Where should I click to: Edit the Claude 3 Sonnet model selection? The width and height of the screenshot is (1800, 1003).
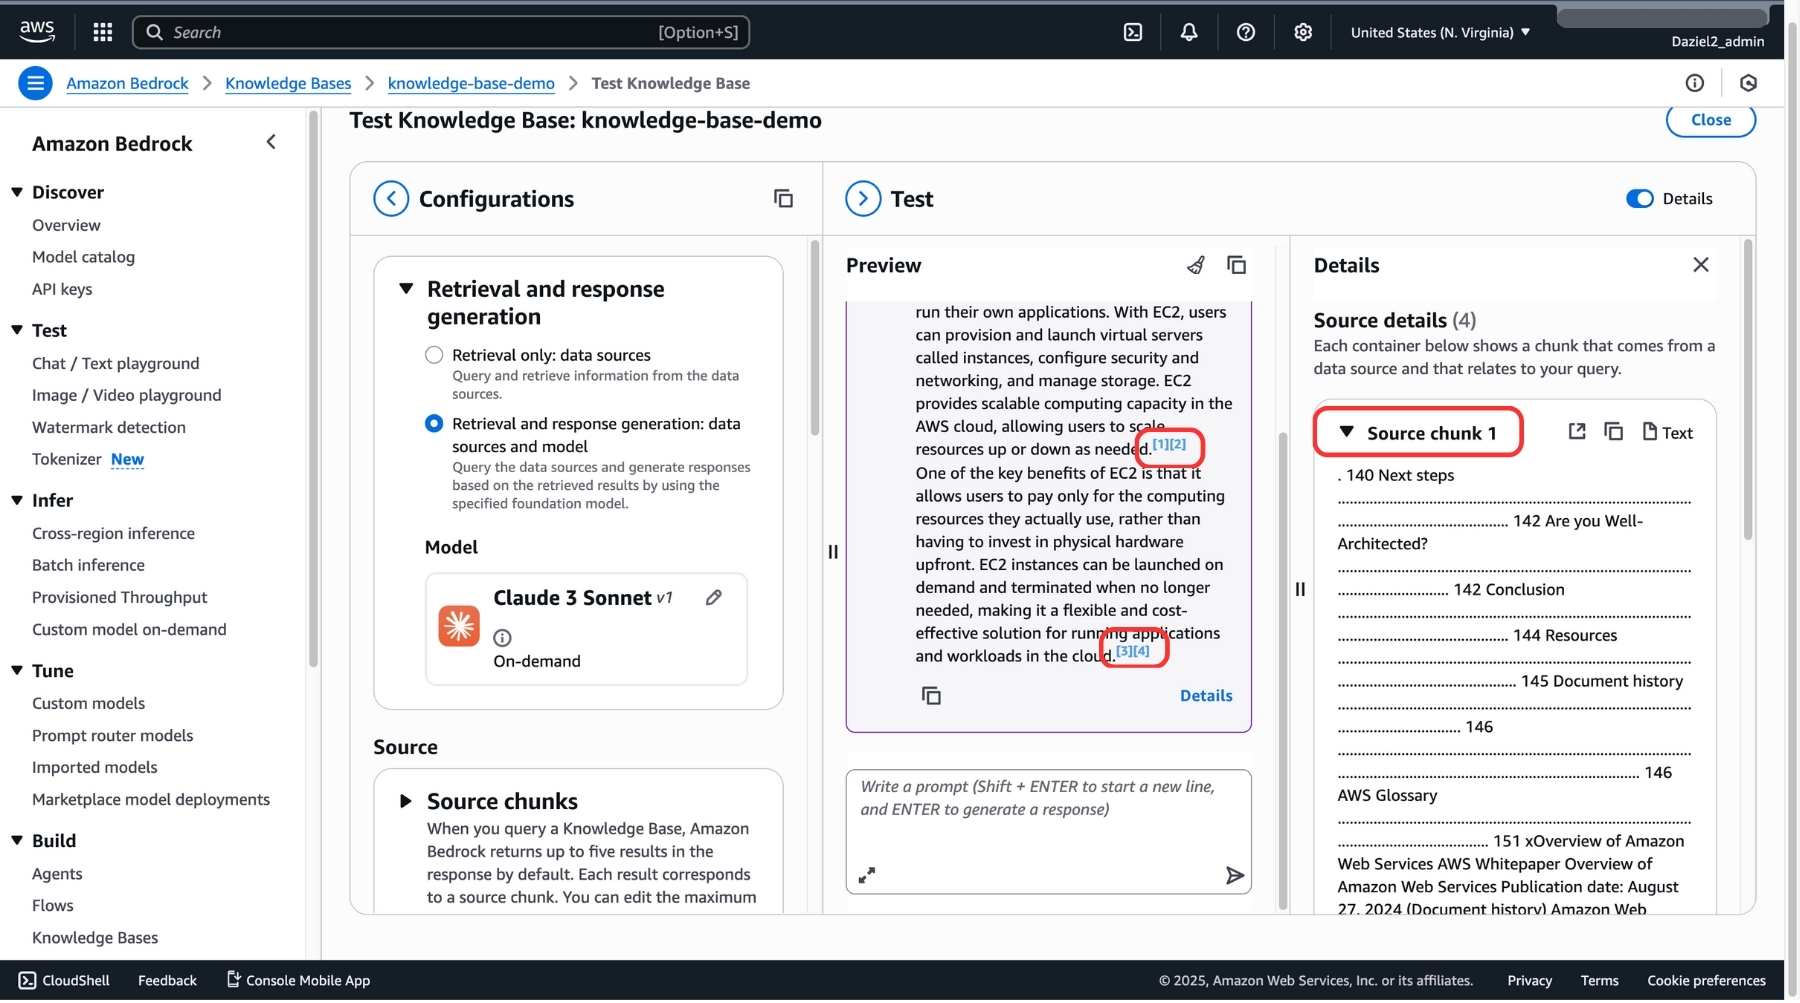coord(713,598)
